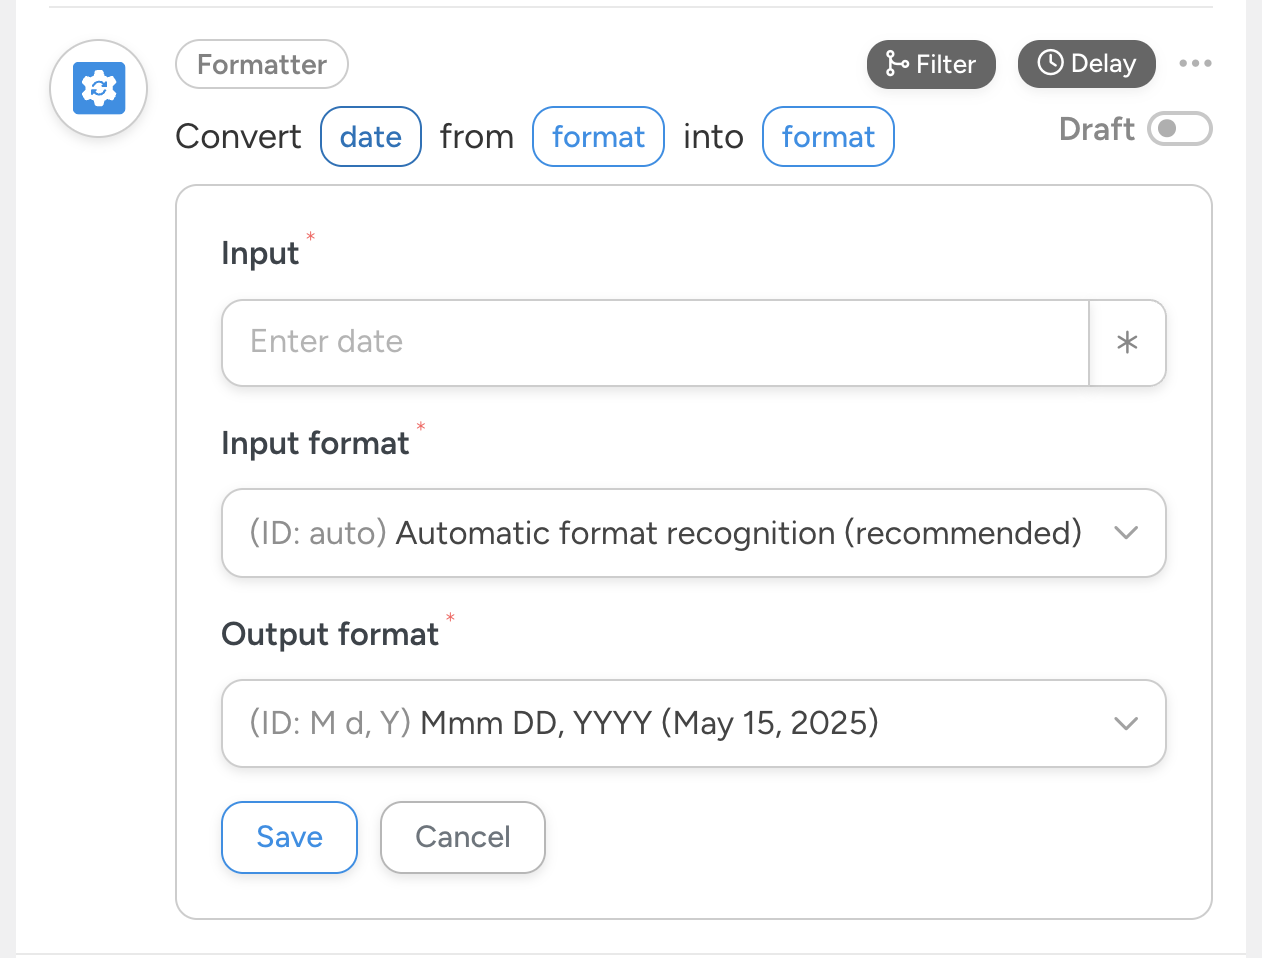Click the asterisk icon beside the date input

coord(1127,343)
